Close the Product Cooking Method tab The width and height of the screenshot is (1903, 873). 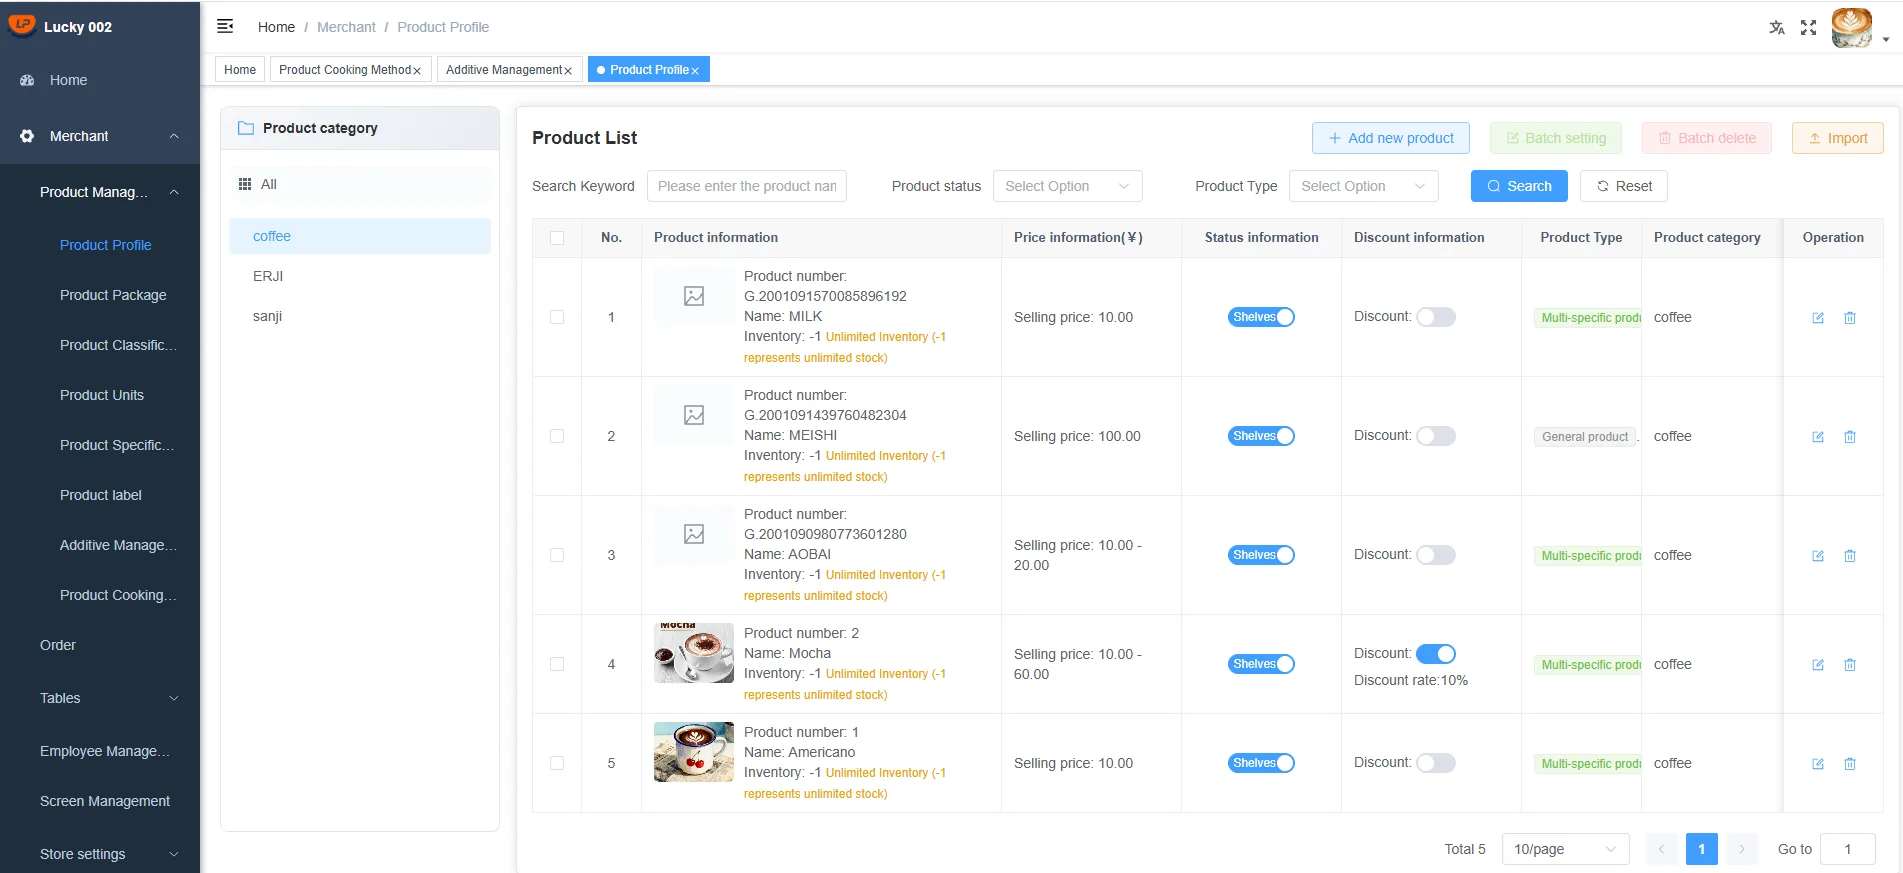click(417, 71)
